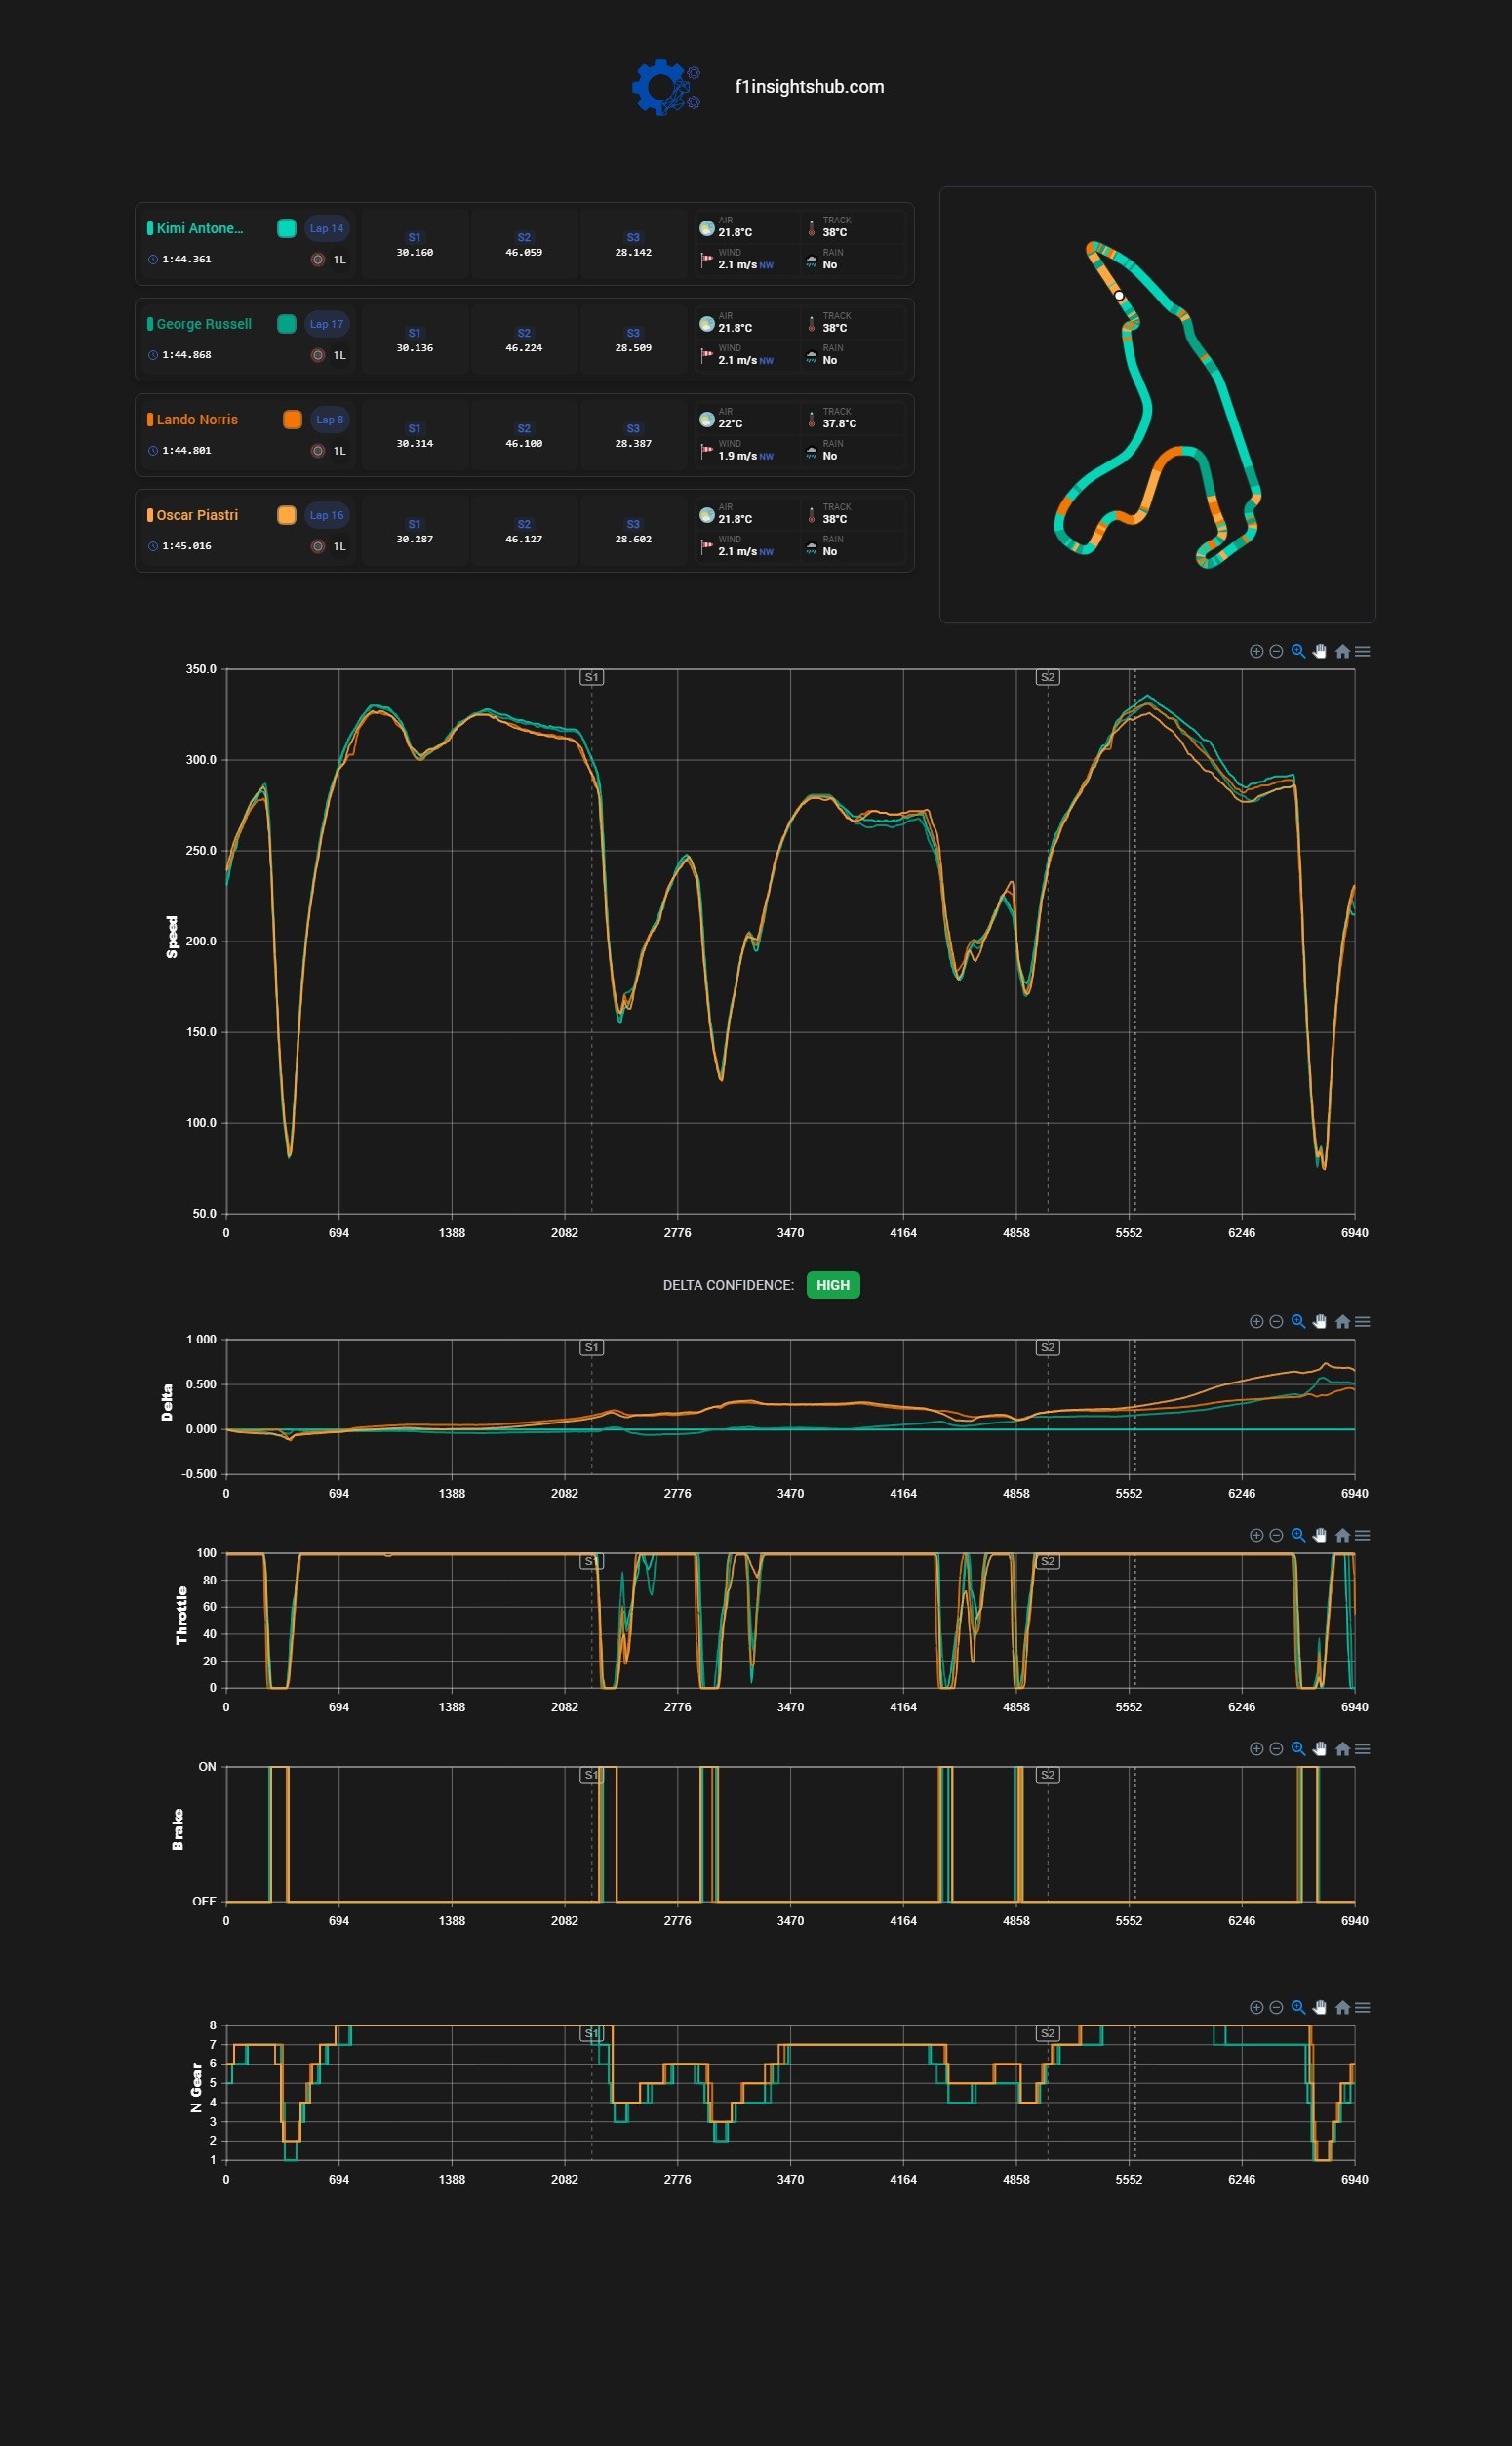Viewport: 1512px width, 2446px height.
Task: Click the f1insightshub gear logo
Action: coord(666,87)
